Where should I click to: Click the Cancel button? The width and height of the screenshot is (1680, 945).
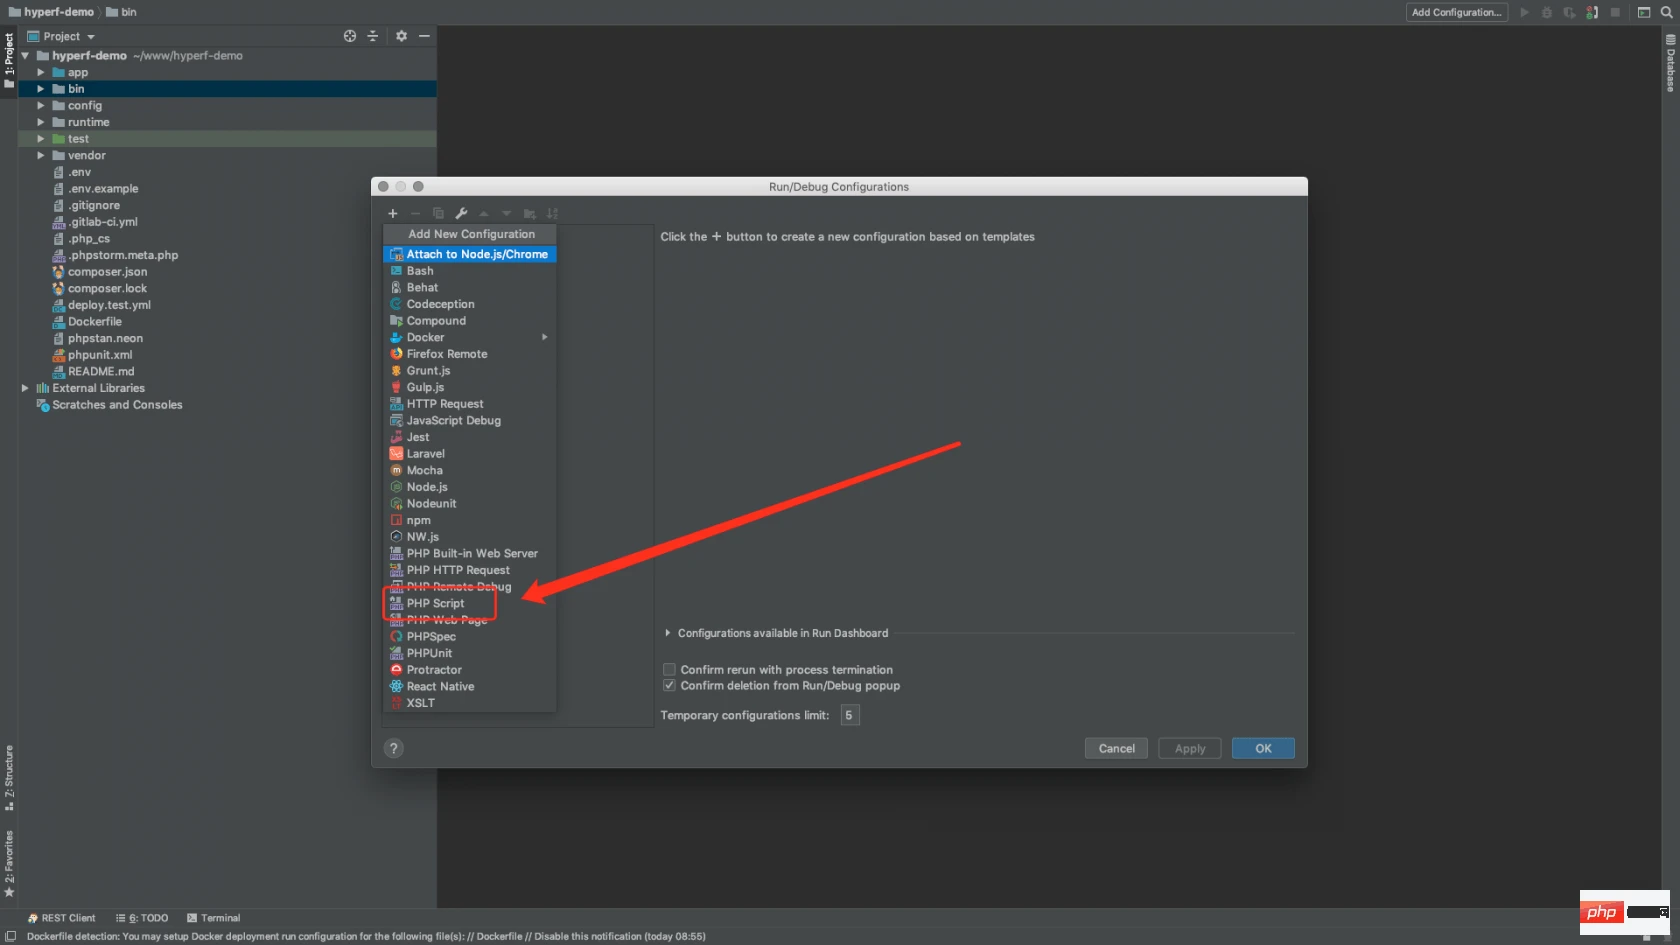click(x=1116, y=748)
